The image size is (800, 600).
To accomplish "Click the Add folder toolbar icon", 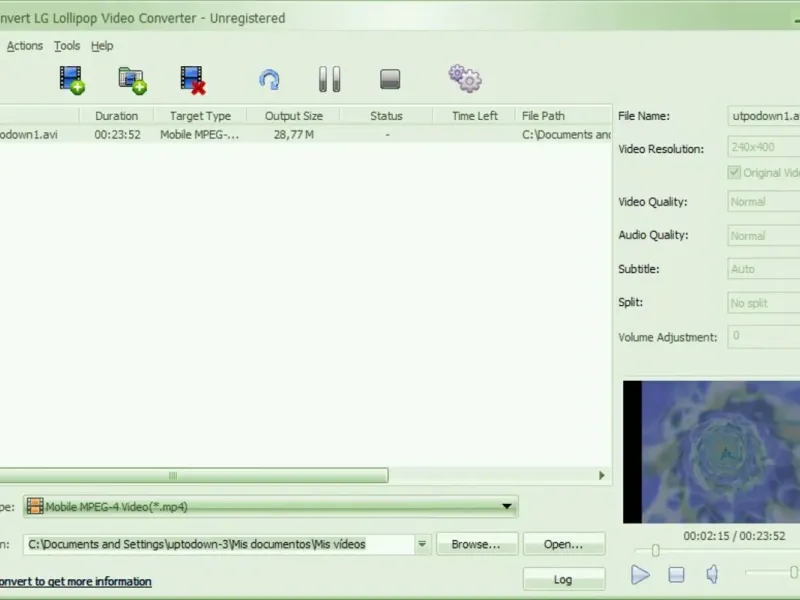I will tap(133, 80).
